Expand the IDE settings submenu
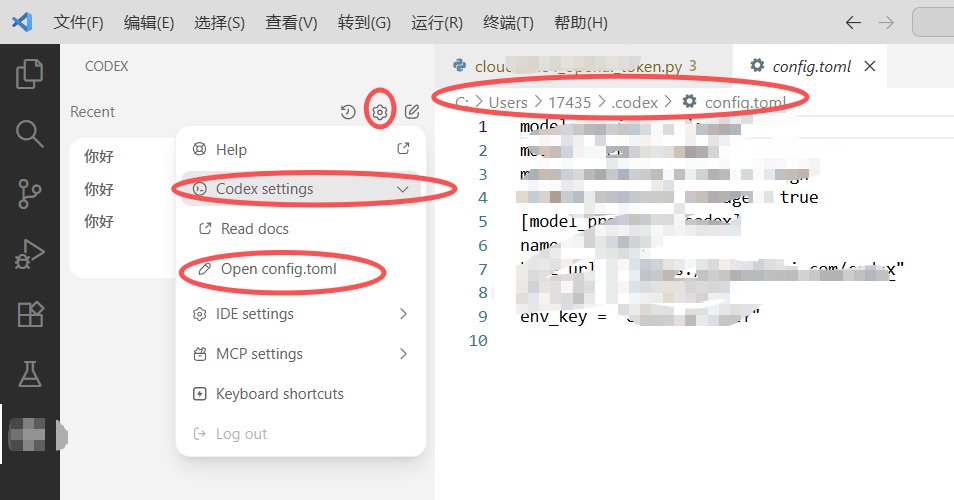The height and width of the screenshot is (500, 954). (x=403, y=314)
